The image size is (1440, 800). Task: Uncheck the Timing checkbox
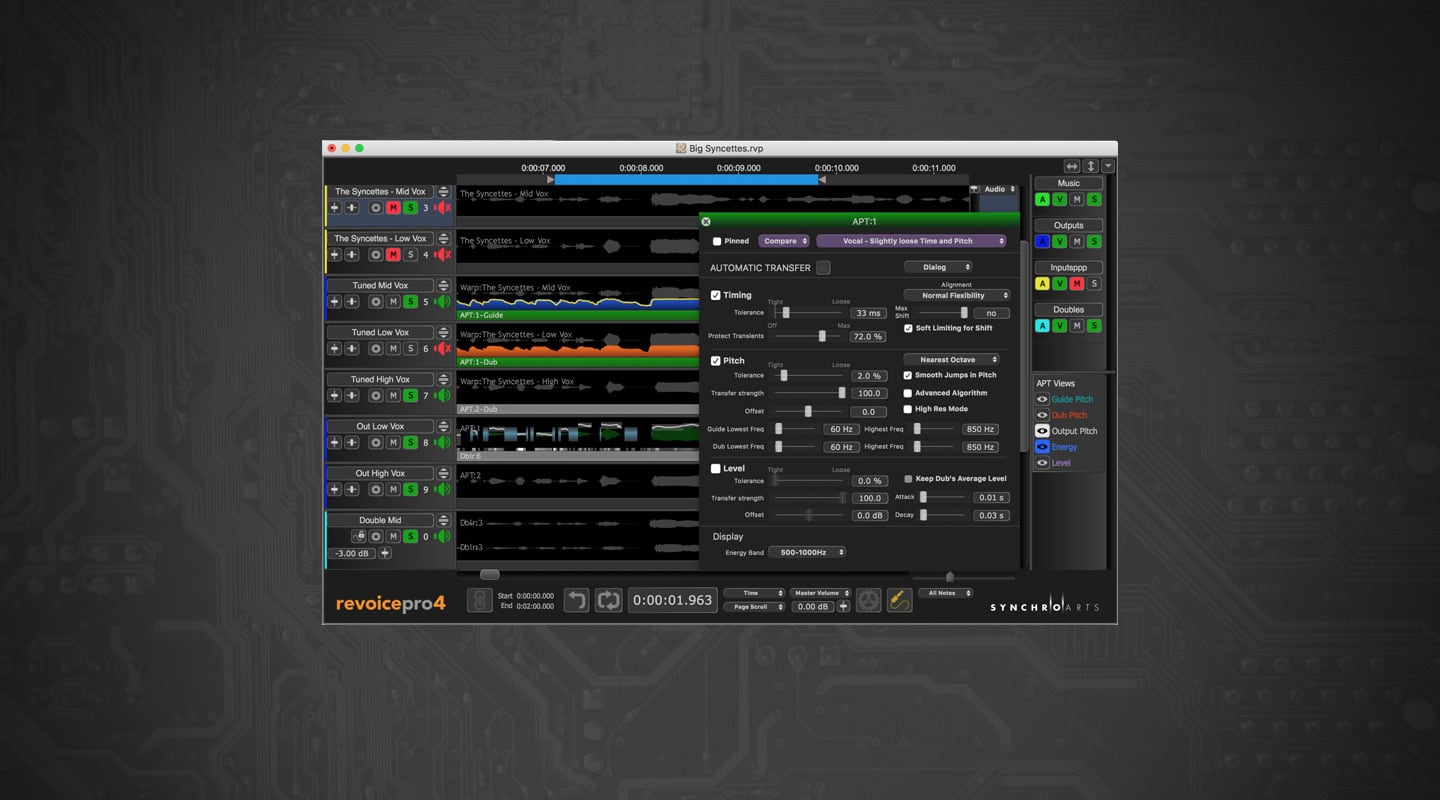[716, 295]
